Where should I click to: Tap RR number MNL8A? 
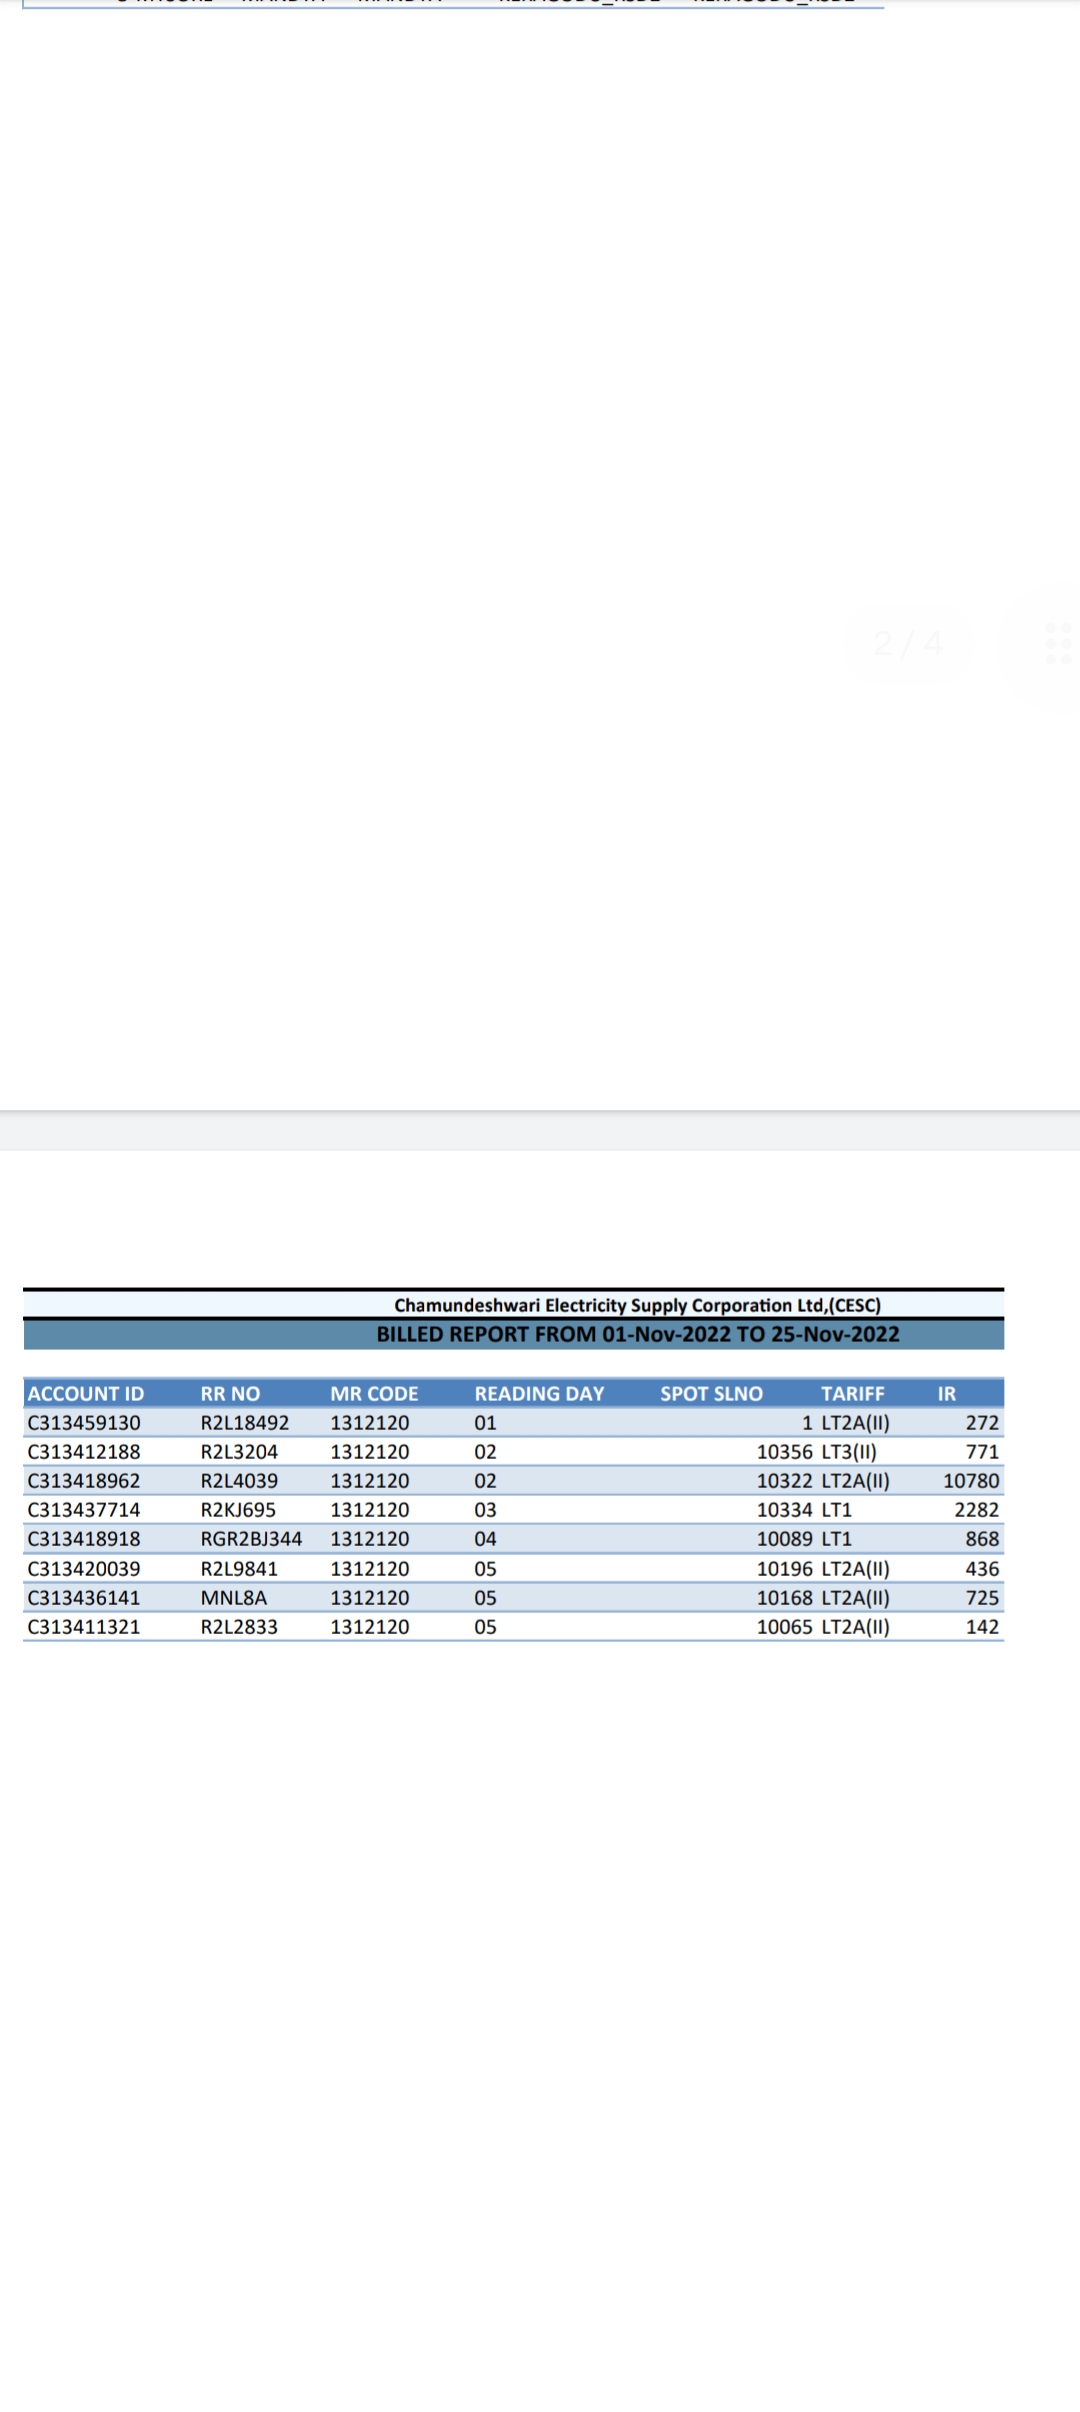234,1597
